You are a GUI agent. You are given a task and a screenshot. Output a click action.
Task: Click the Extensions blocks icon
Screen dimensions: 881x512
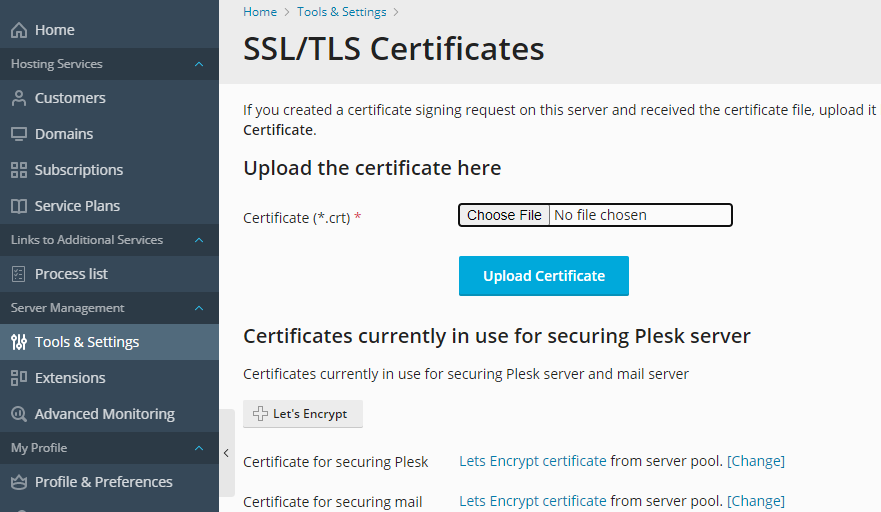[19, 378]
